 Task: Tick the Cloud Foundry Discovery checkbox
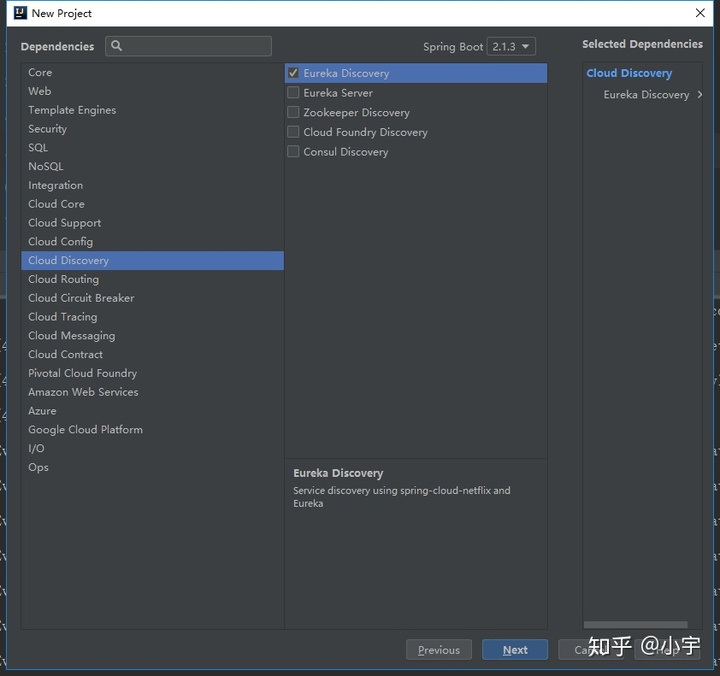coord(293,132)
